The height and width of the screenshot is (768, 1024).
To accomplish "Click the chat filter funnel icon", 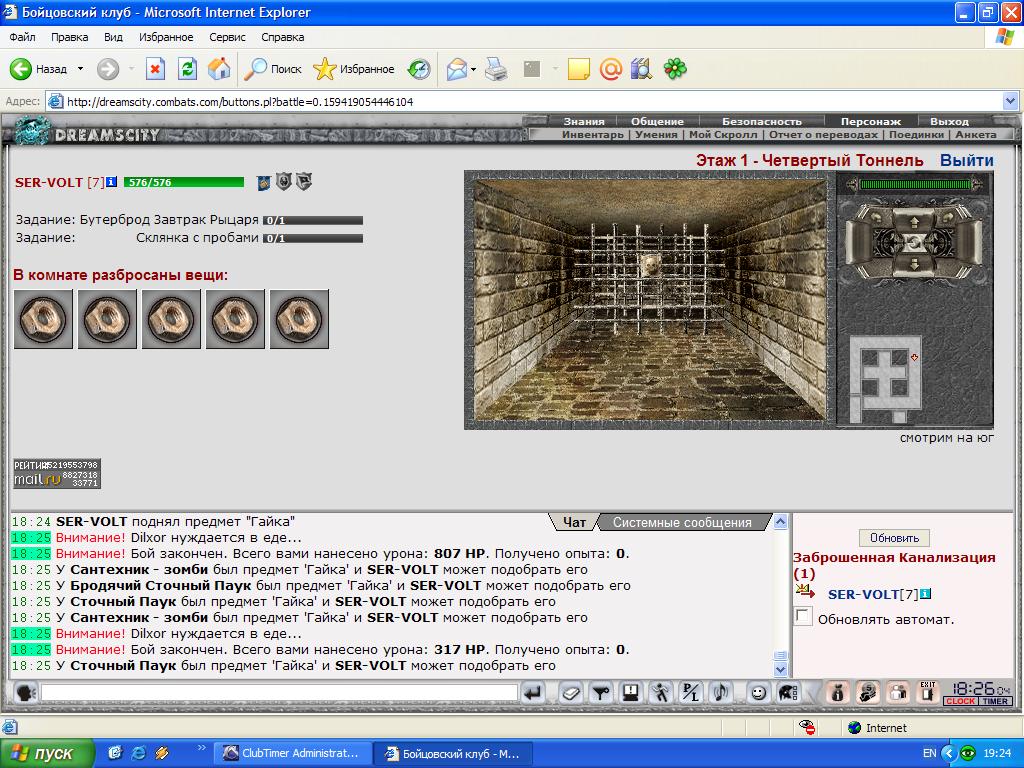I will point(601,692).
